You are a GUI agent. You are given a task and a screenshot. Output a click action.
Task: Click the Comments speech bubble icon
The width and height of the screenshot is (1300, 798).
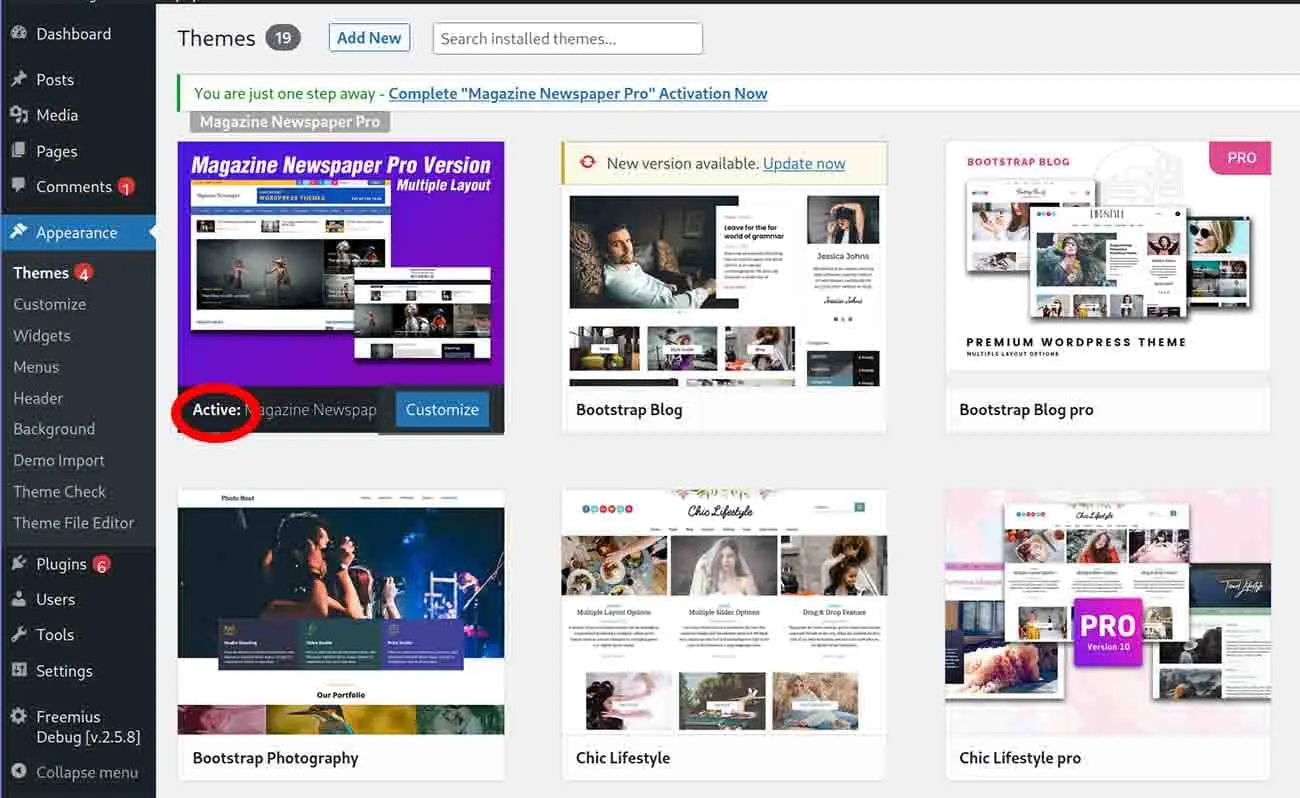click(x=18, y=186)
